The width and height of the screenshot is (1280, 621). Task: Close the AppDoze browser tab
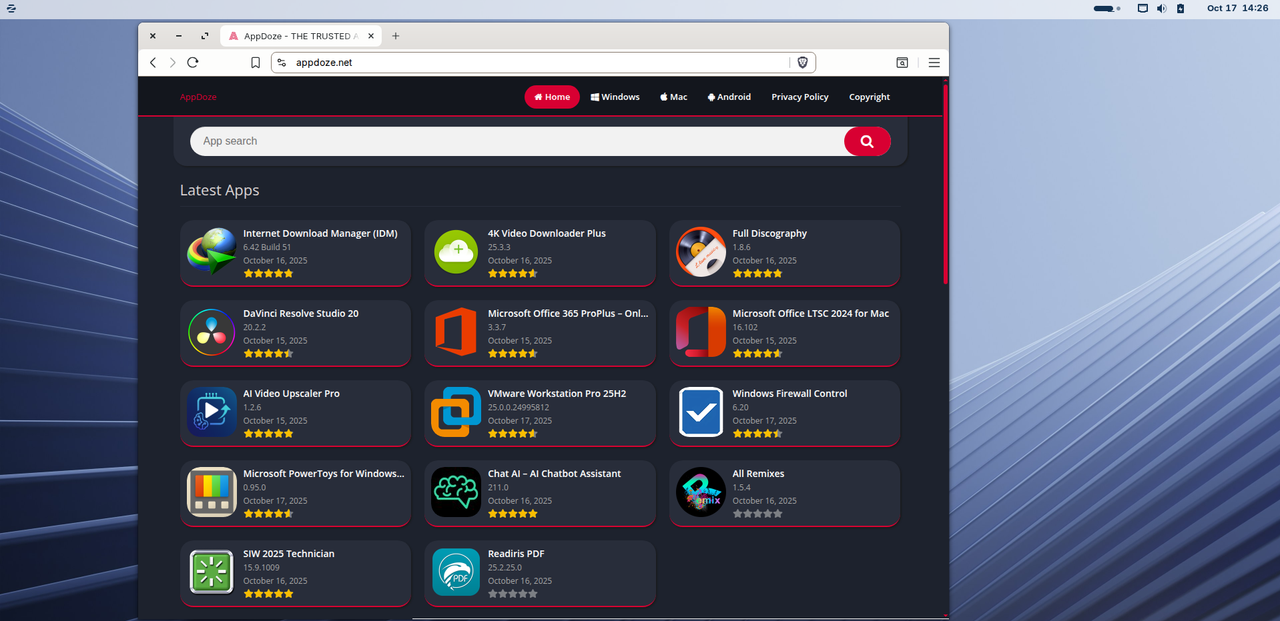pyautogui.click(x=372, y=36)
